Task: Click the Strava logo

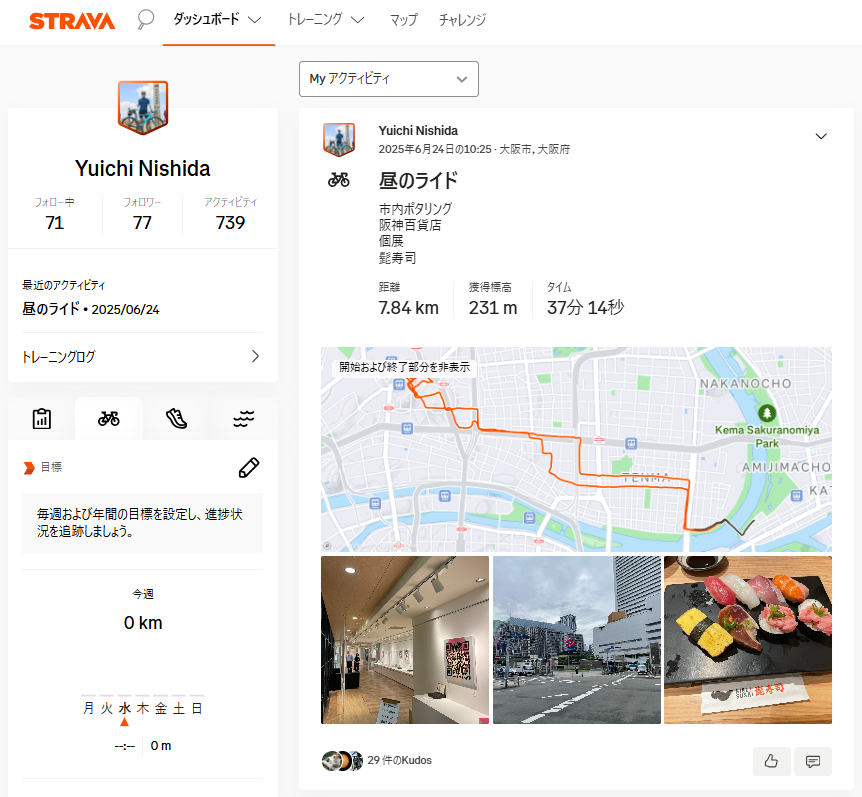Action: (72, 20)
